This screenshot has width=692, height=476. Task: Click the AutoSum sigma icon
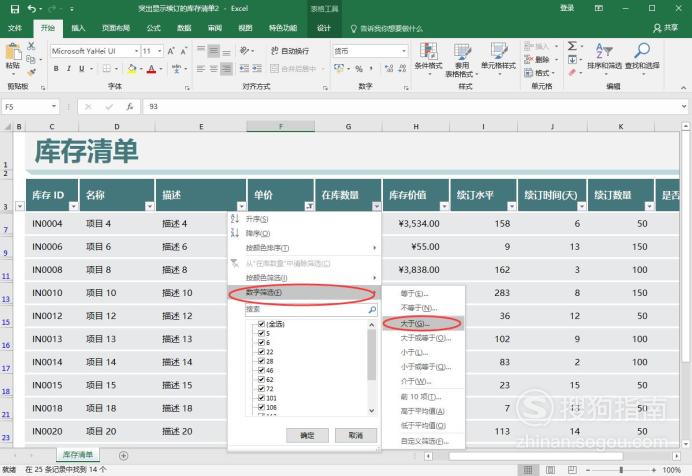(x=572, y=46)
